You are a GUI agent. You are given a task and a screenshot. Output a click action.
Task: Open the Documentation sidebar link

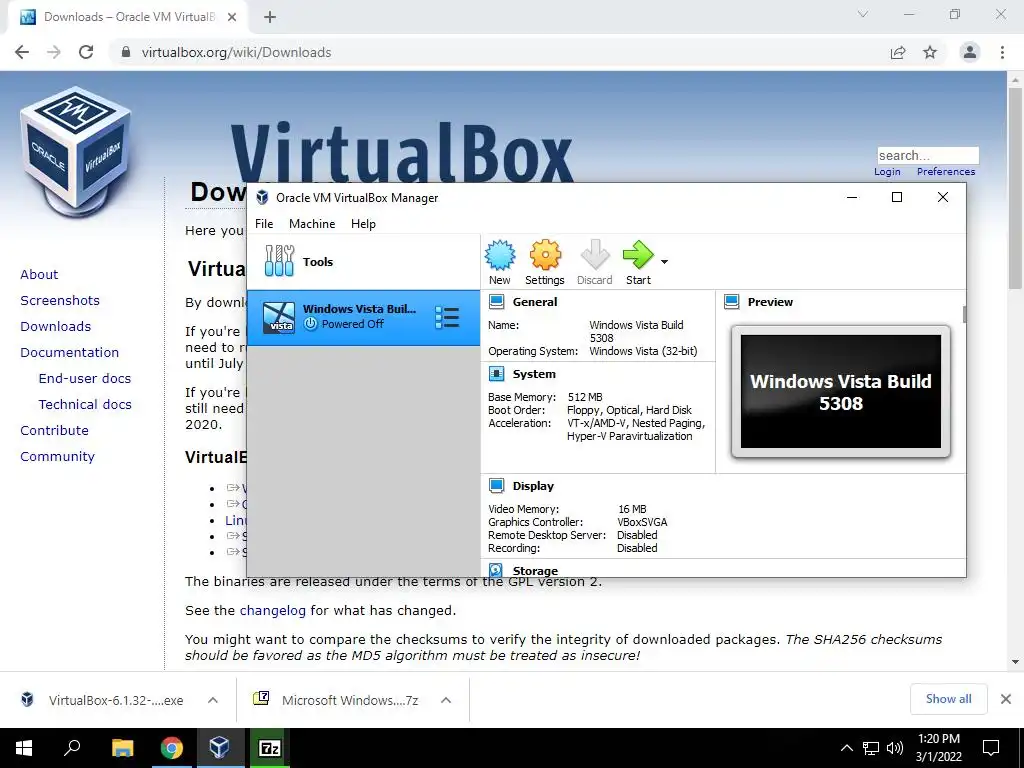click(x=70, y=353)
